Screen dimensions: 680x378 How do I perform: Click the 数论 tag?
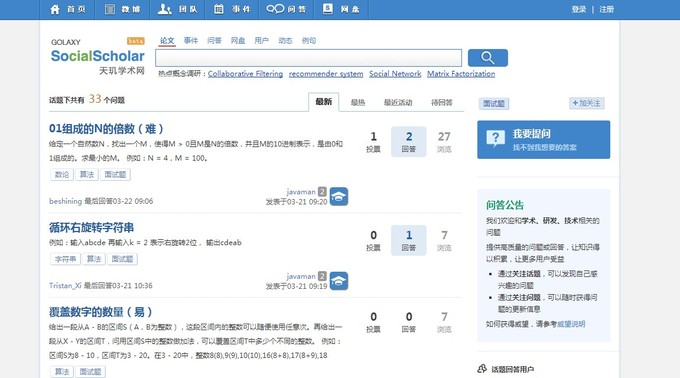pyautogui.click(x=62, y=175)
